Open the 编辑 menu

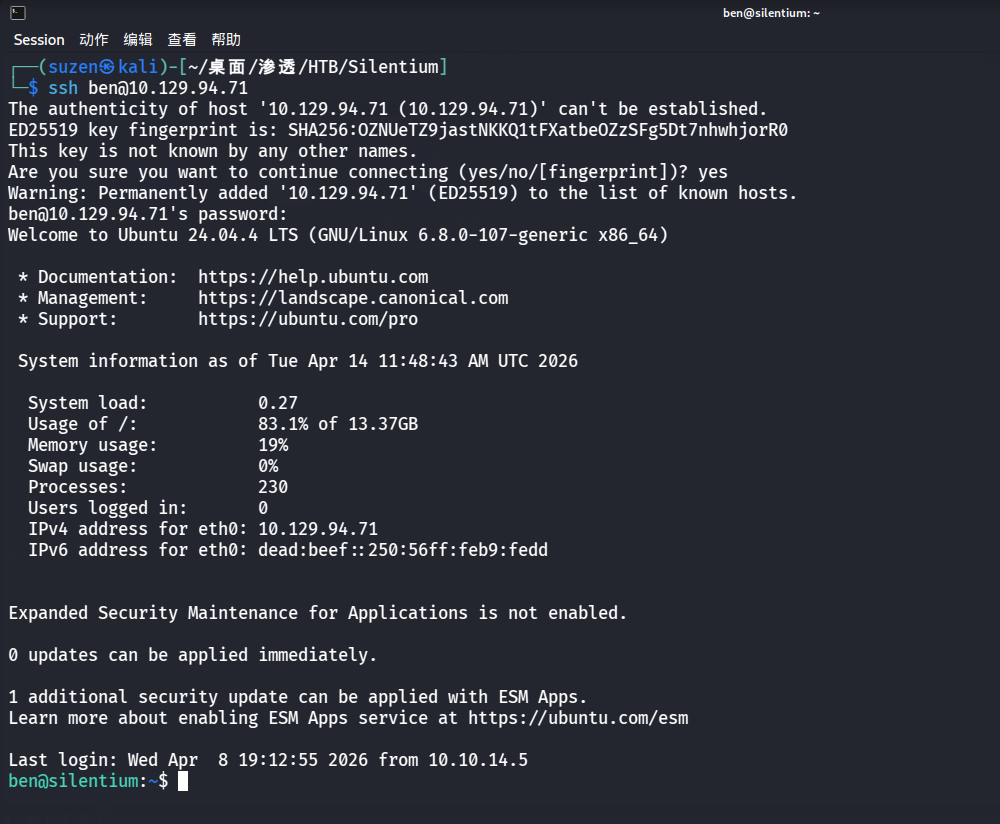(x=138, y=40)
